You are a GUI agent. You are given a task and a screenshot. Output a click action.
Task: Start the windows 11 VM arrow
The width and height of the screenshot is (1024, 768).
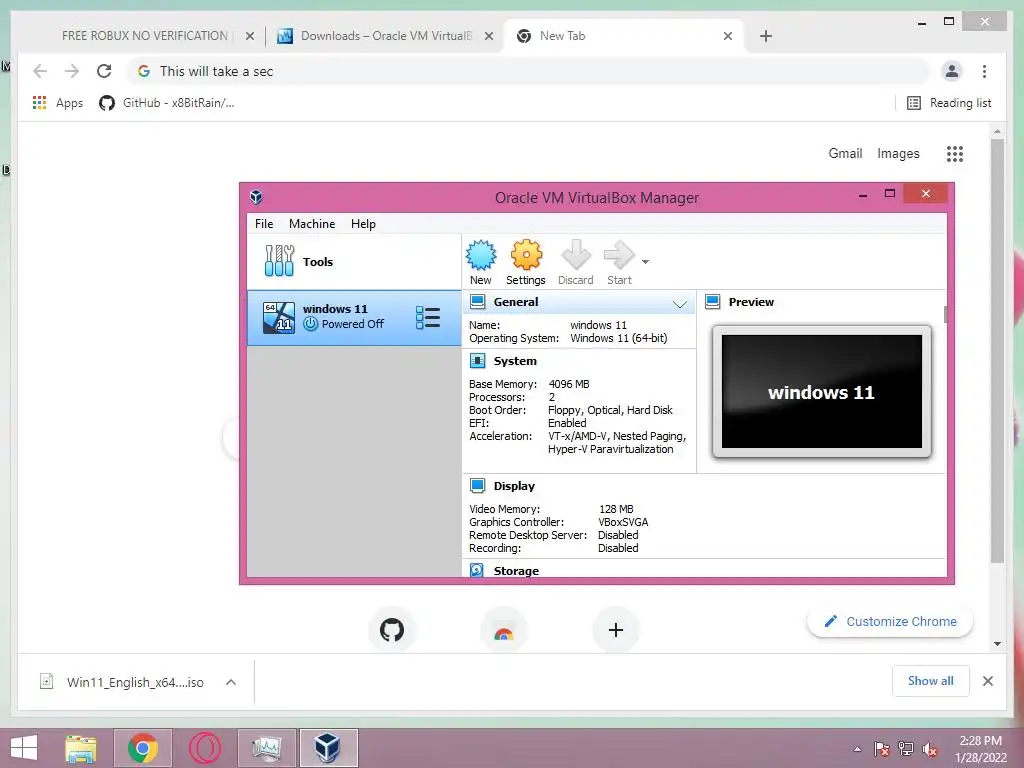[618, 255]
